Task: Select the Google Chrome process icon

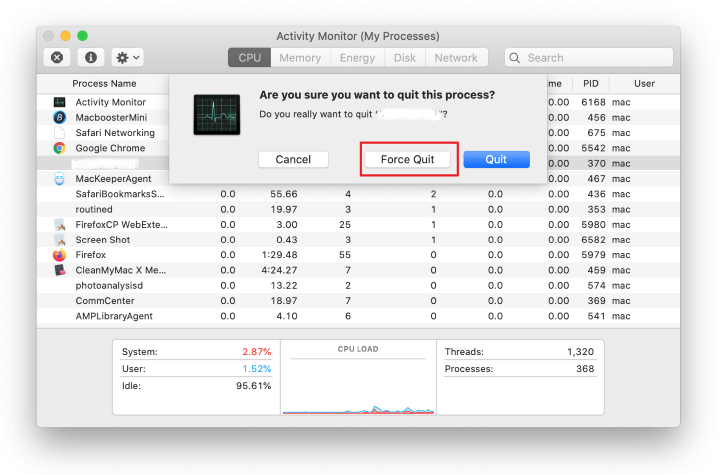Action: tap(60, 148)
